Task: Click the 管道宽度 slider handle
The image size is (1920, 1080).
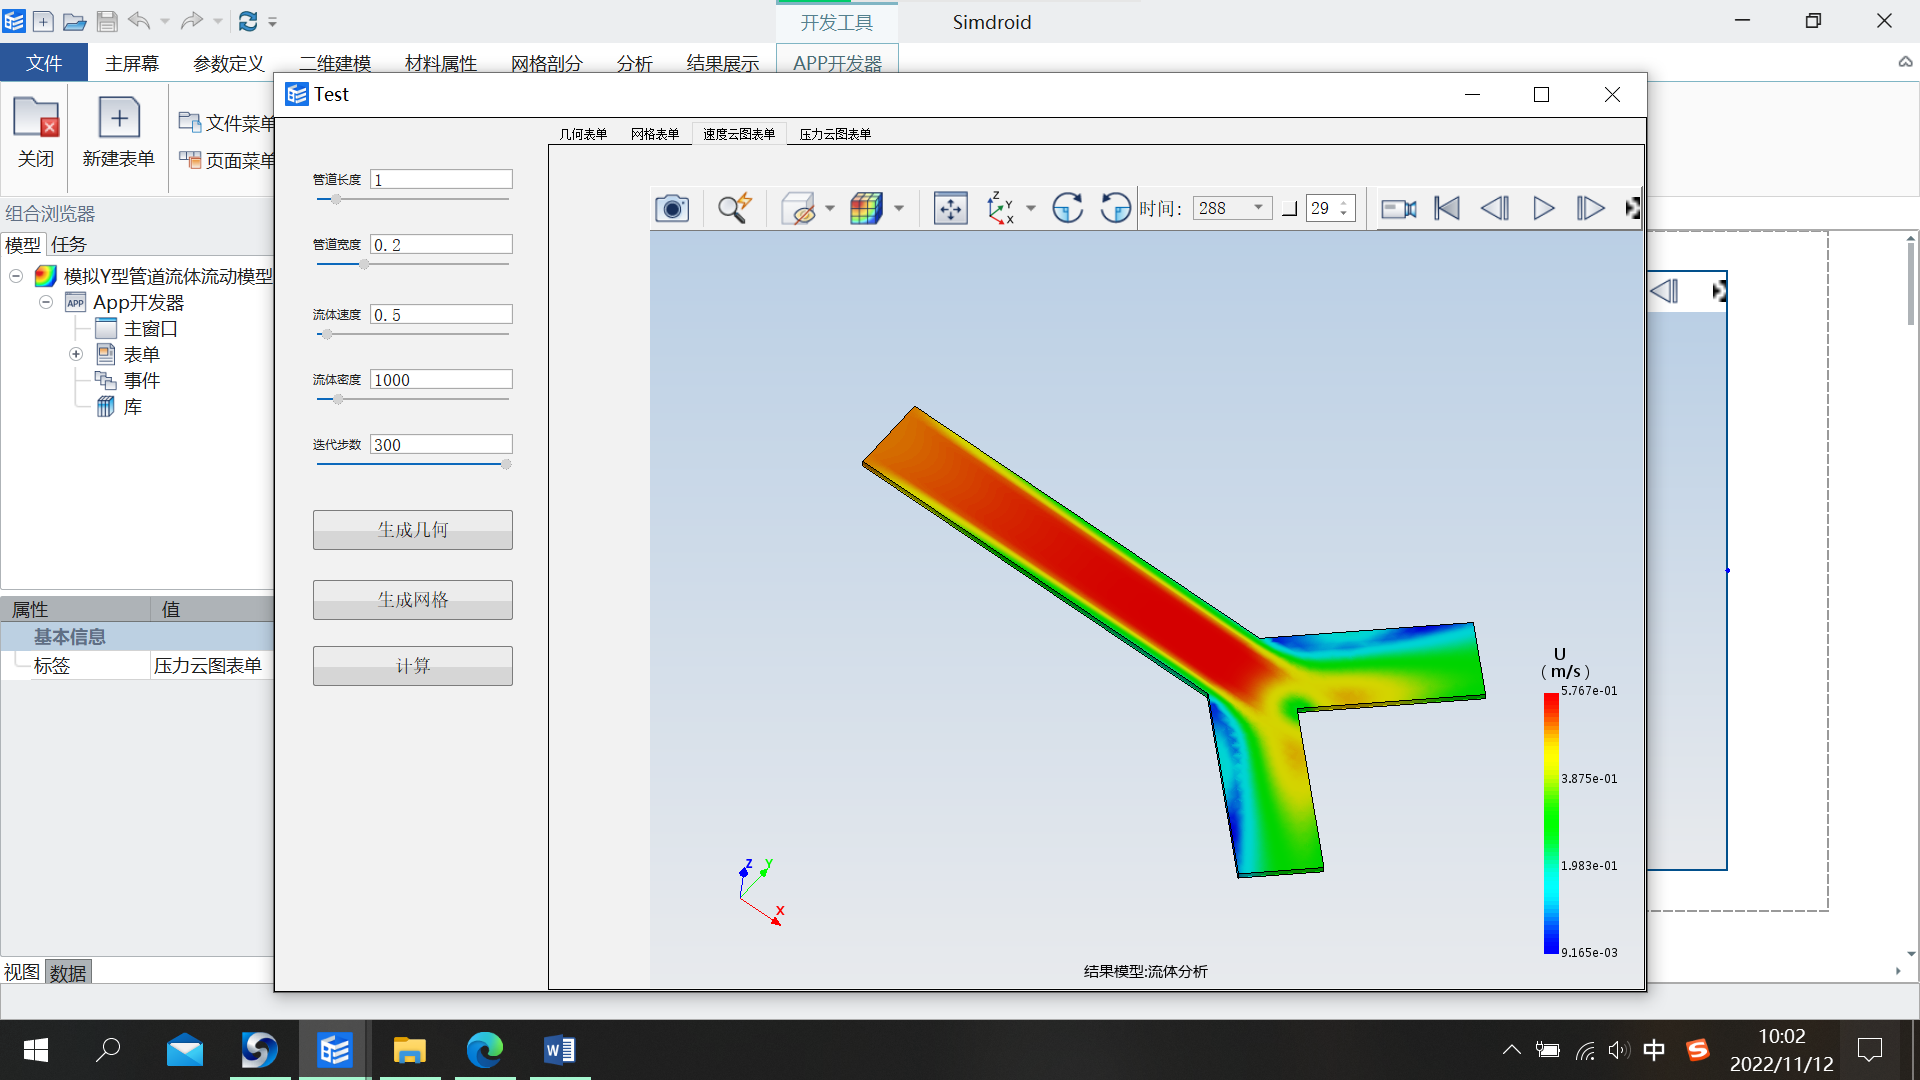Action: coord(364,264)
